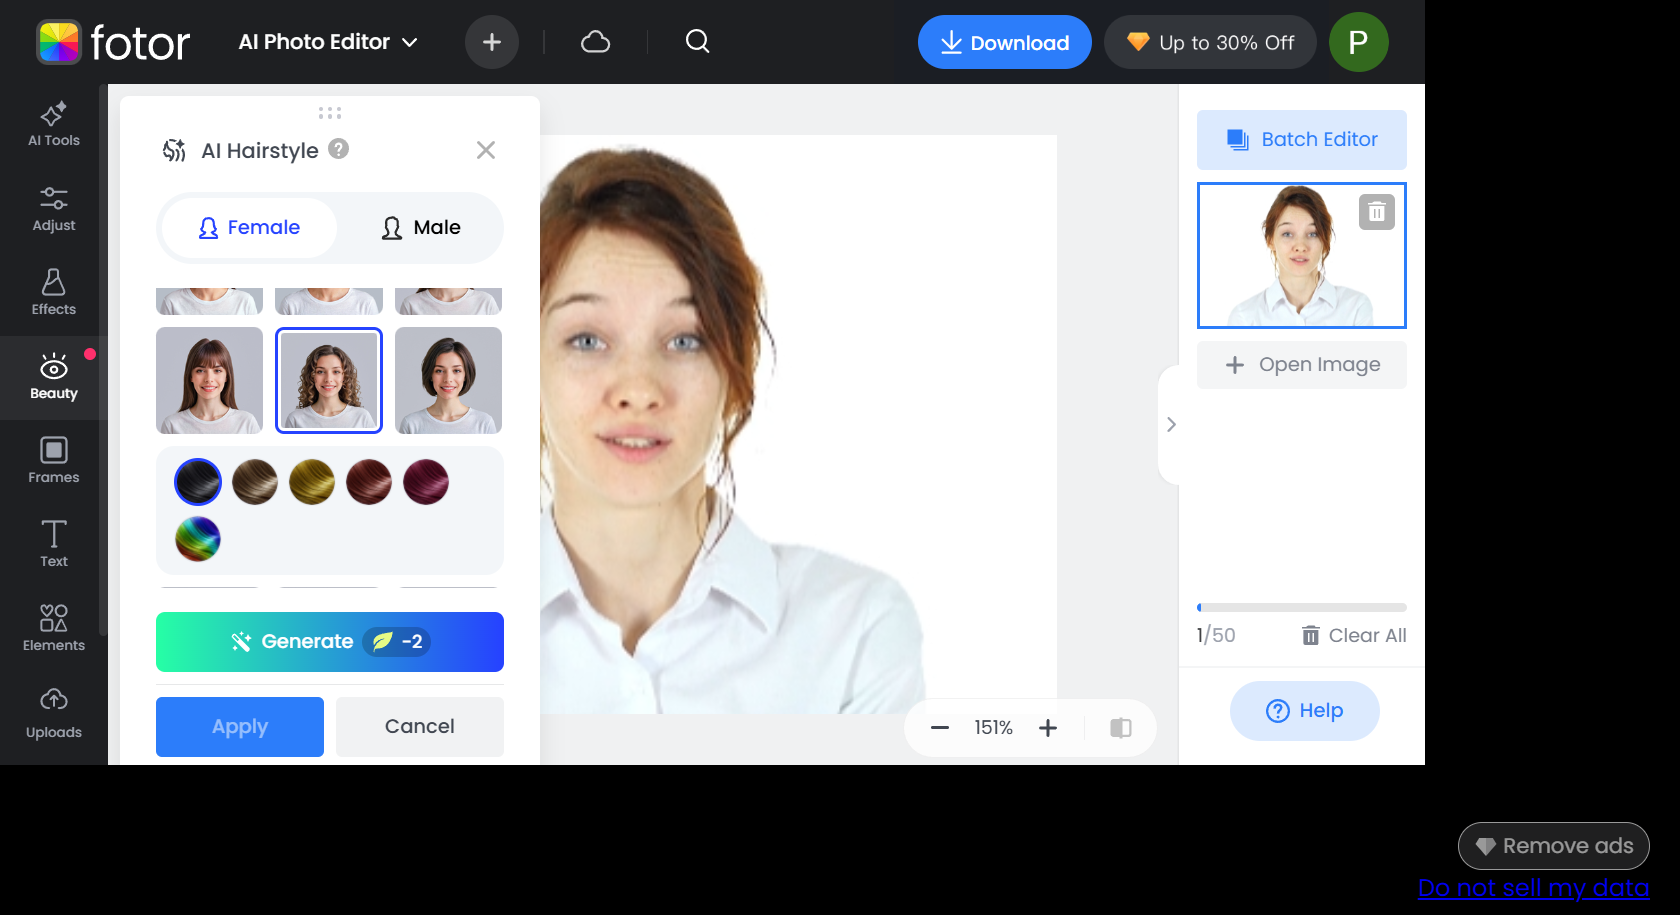This screenshot has width=1680, height=915.
Task: Apply the hairstyle changes
Action: tap(240, 727)
